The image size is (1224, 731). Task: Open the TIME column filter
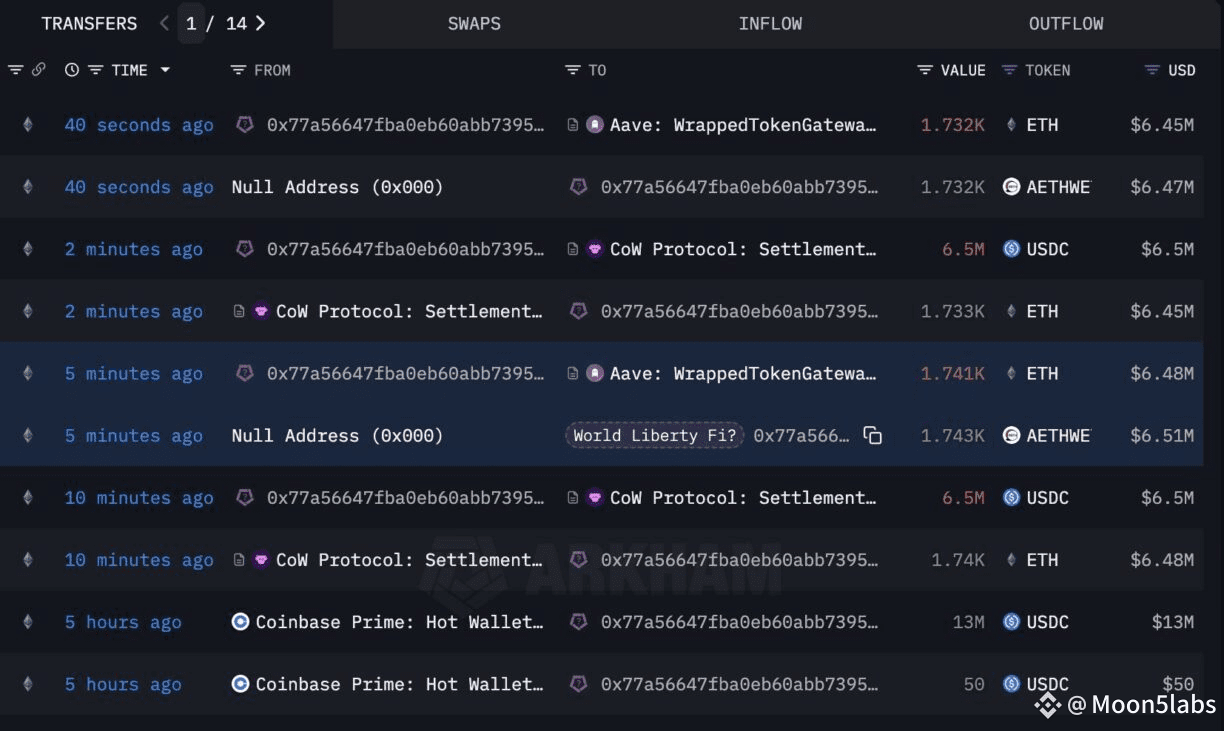pyautogui.click(x=96, y=70)
